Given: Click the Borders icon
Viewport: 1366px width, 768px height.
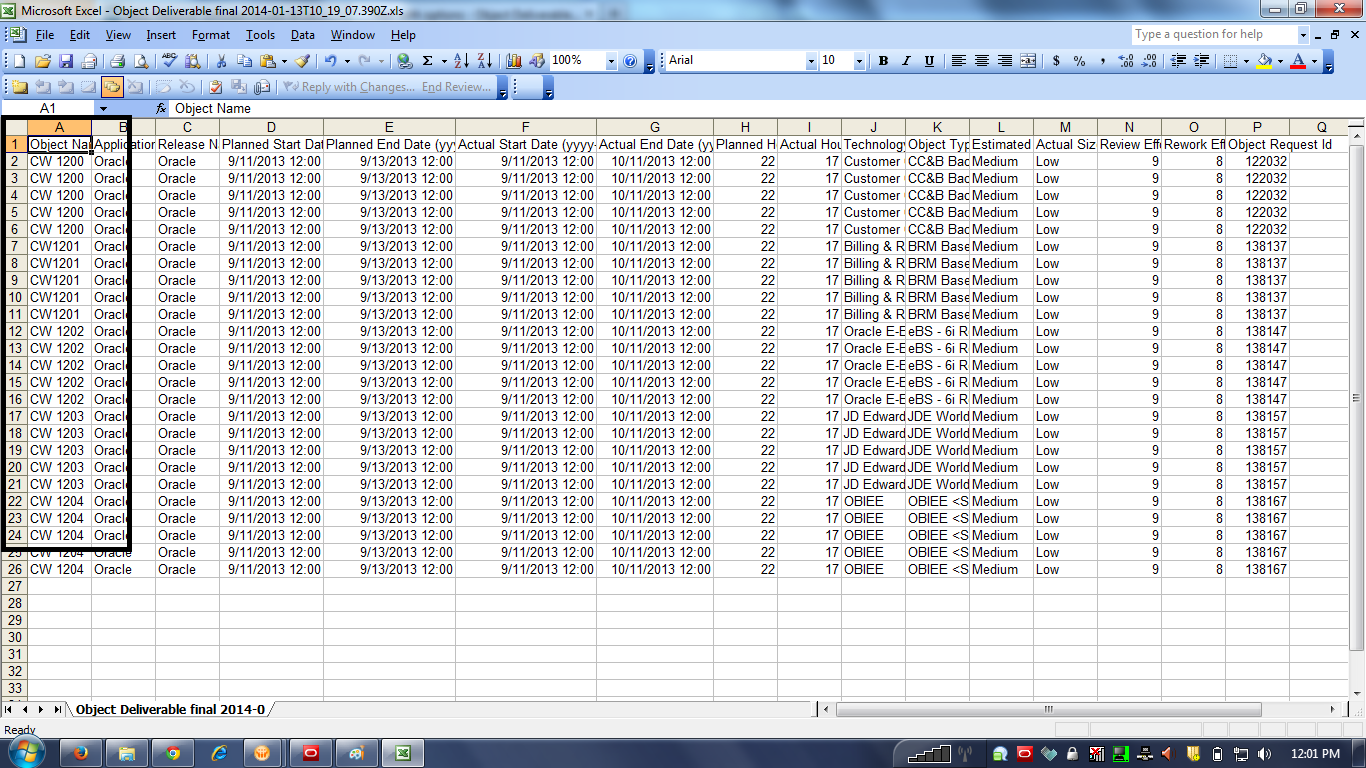Looking at the screenshot, I should click(x=1231, y=61).
